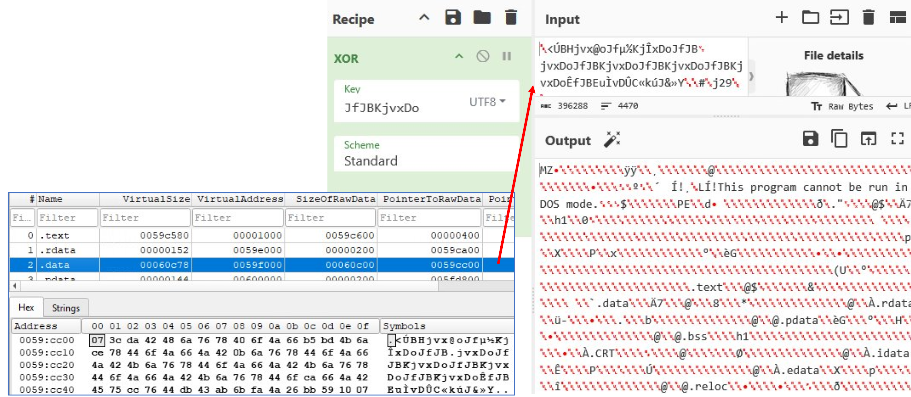Copy the output to the clipboard
911x397 pixels.
tap(839, 139)
